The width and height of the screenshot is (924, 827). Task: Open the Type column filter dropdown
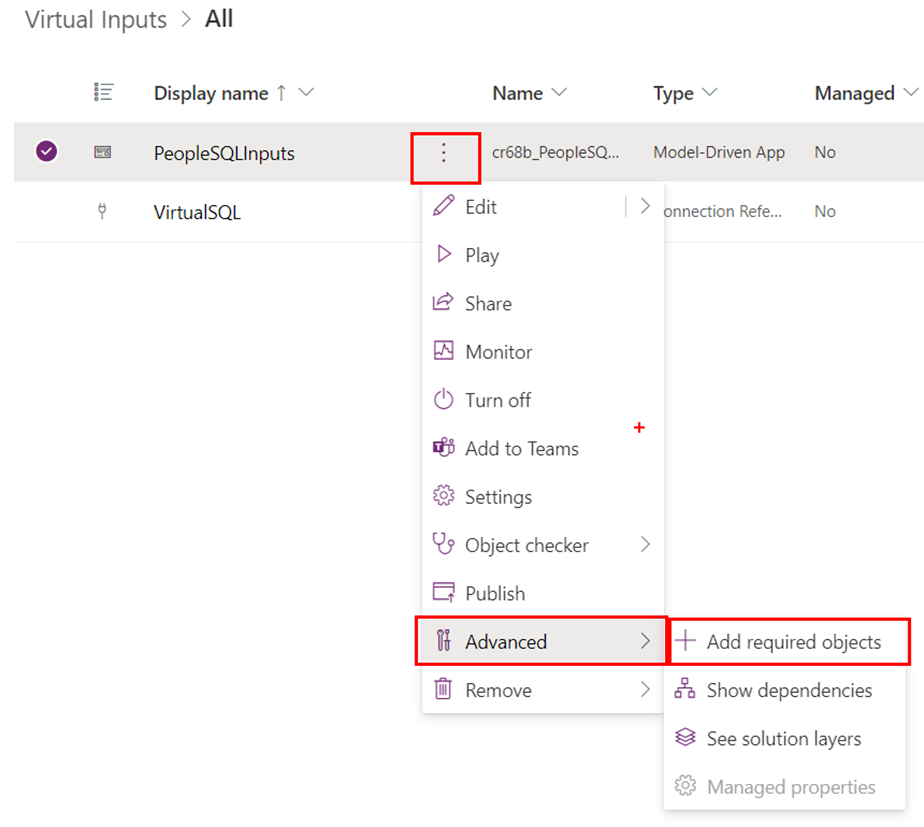(710, 93)
